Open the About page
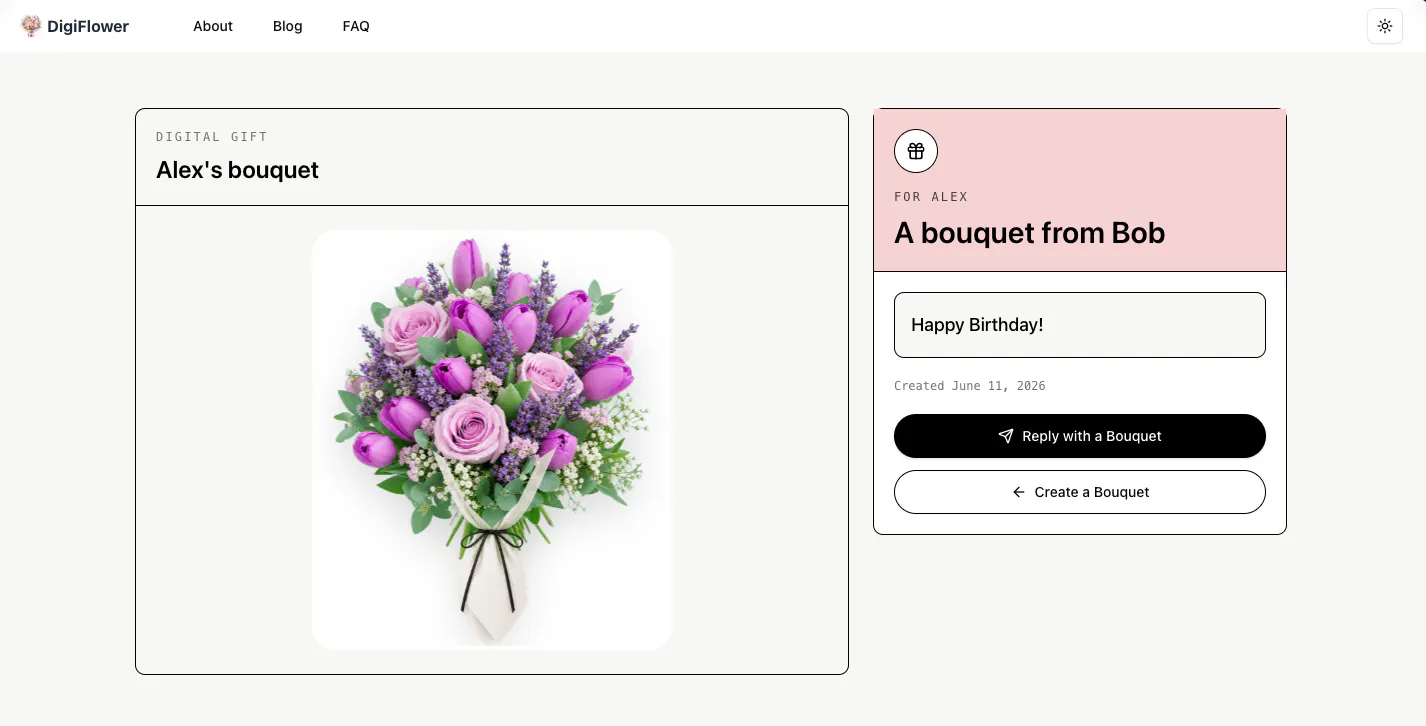The image size is (1426, 726). (213, 26)
